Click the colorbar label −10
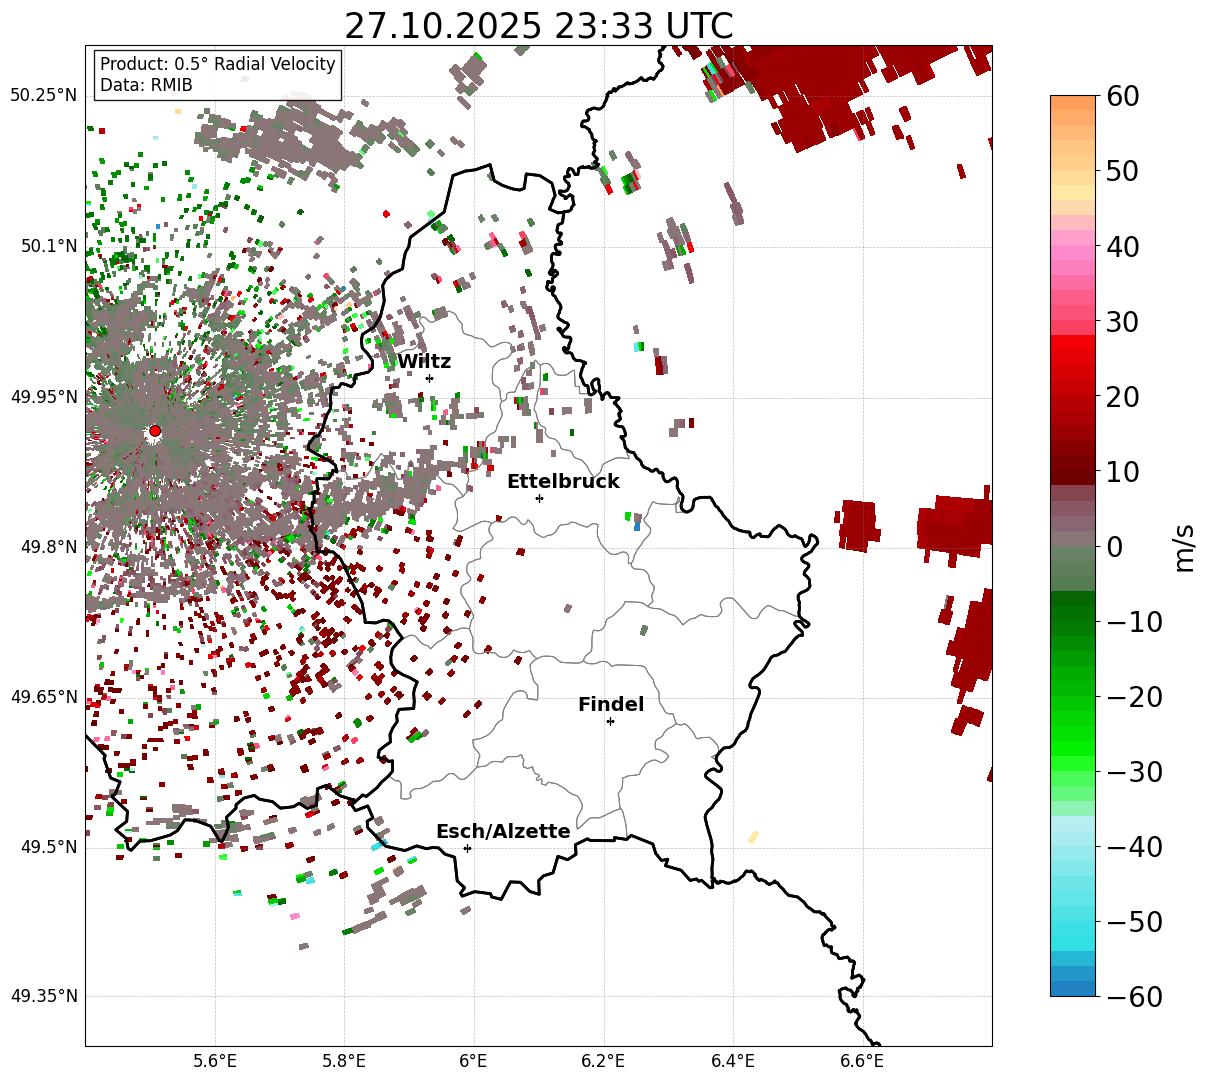 1134,621
